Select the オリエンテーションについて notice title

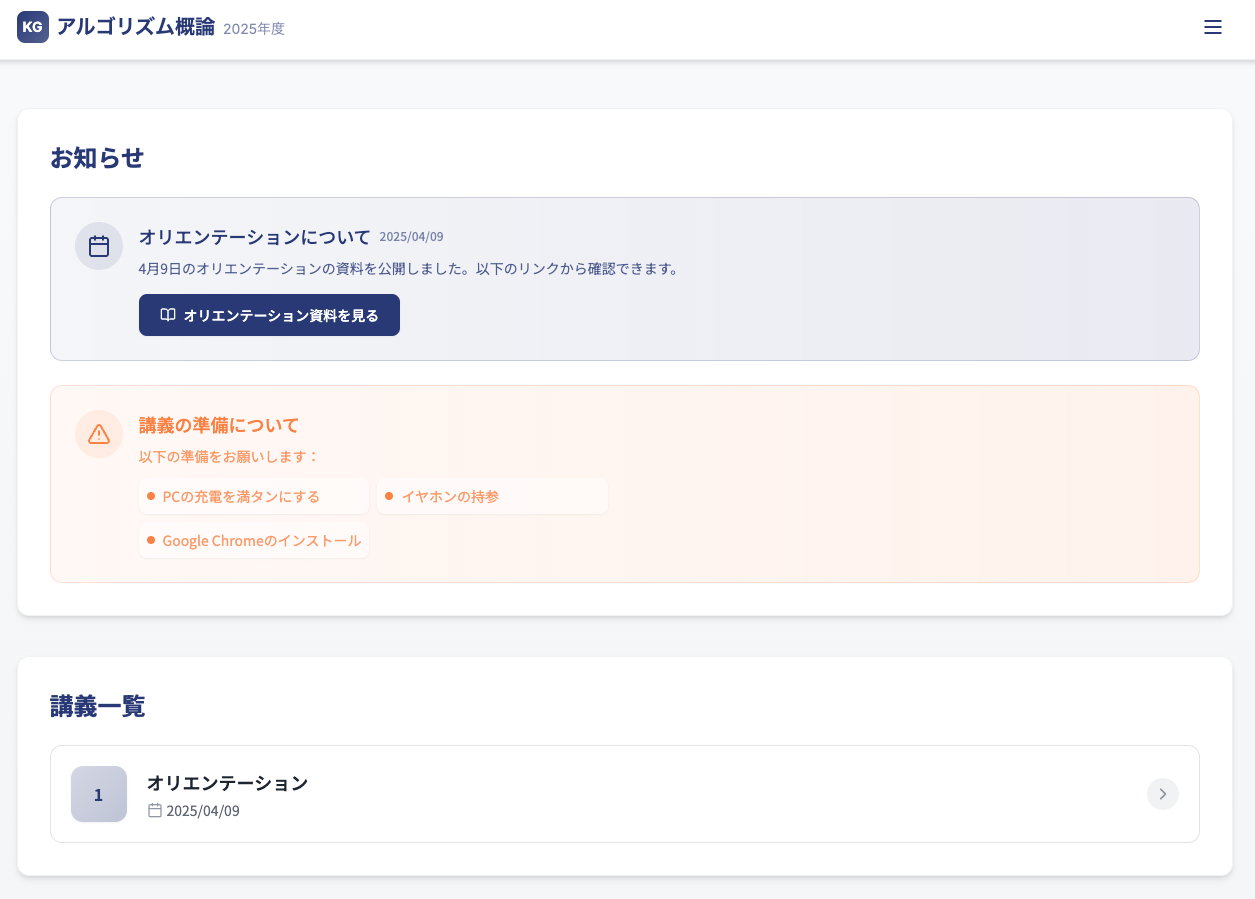tap(254, 237)
